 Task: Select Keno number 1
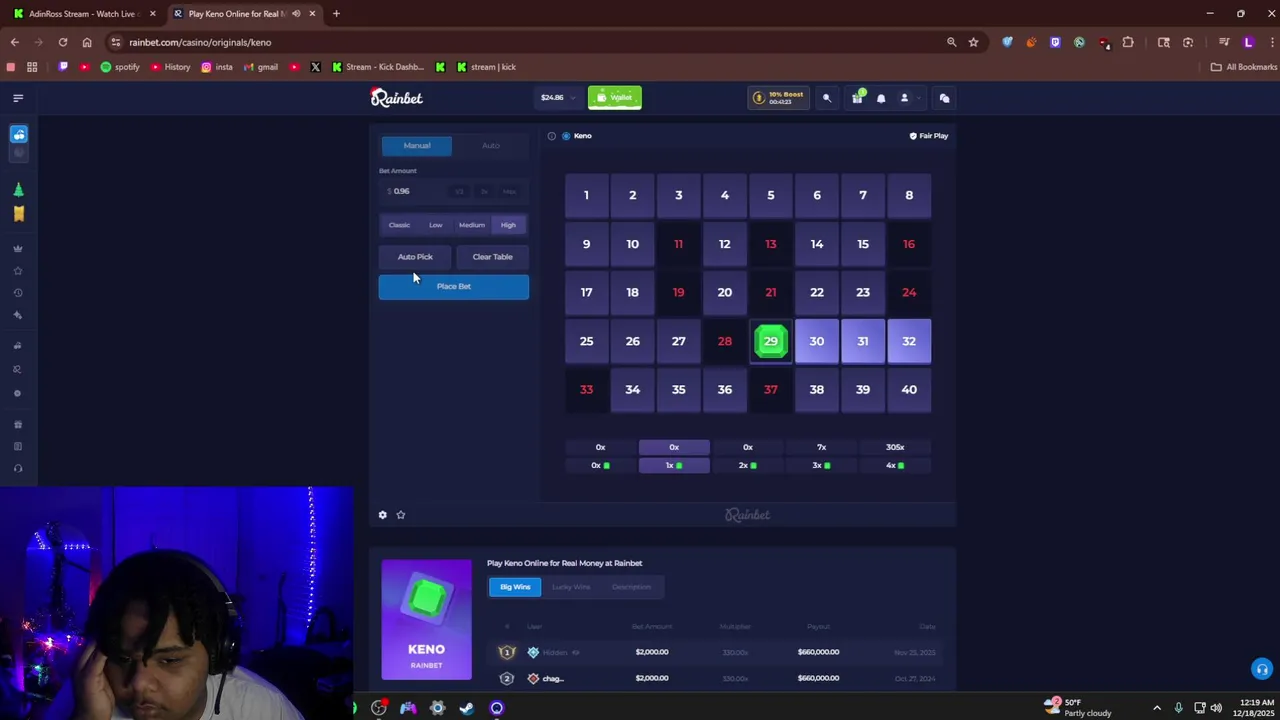point(587,195)
